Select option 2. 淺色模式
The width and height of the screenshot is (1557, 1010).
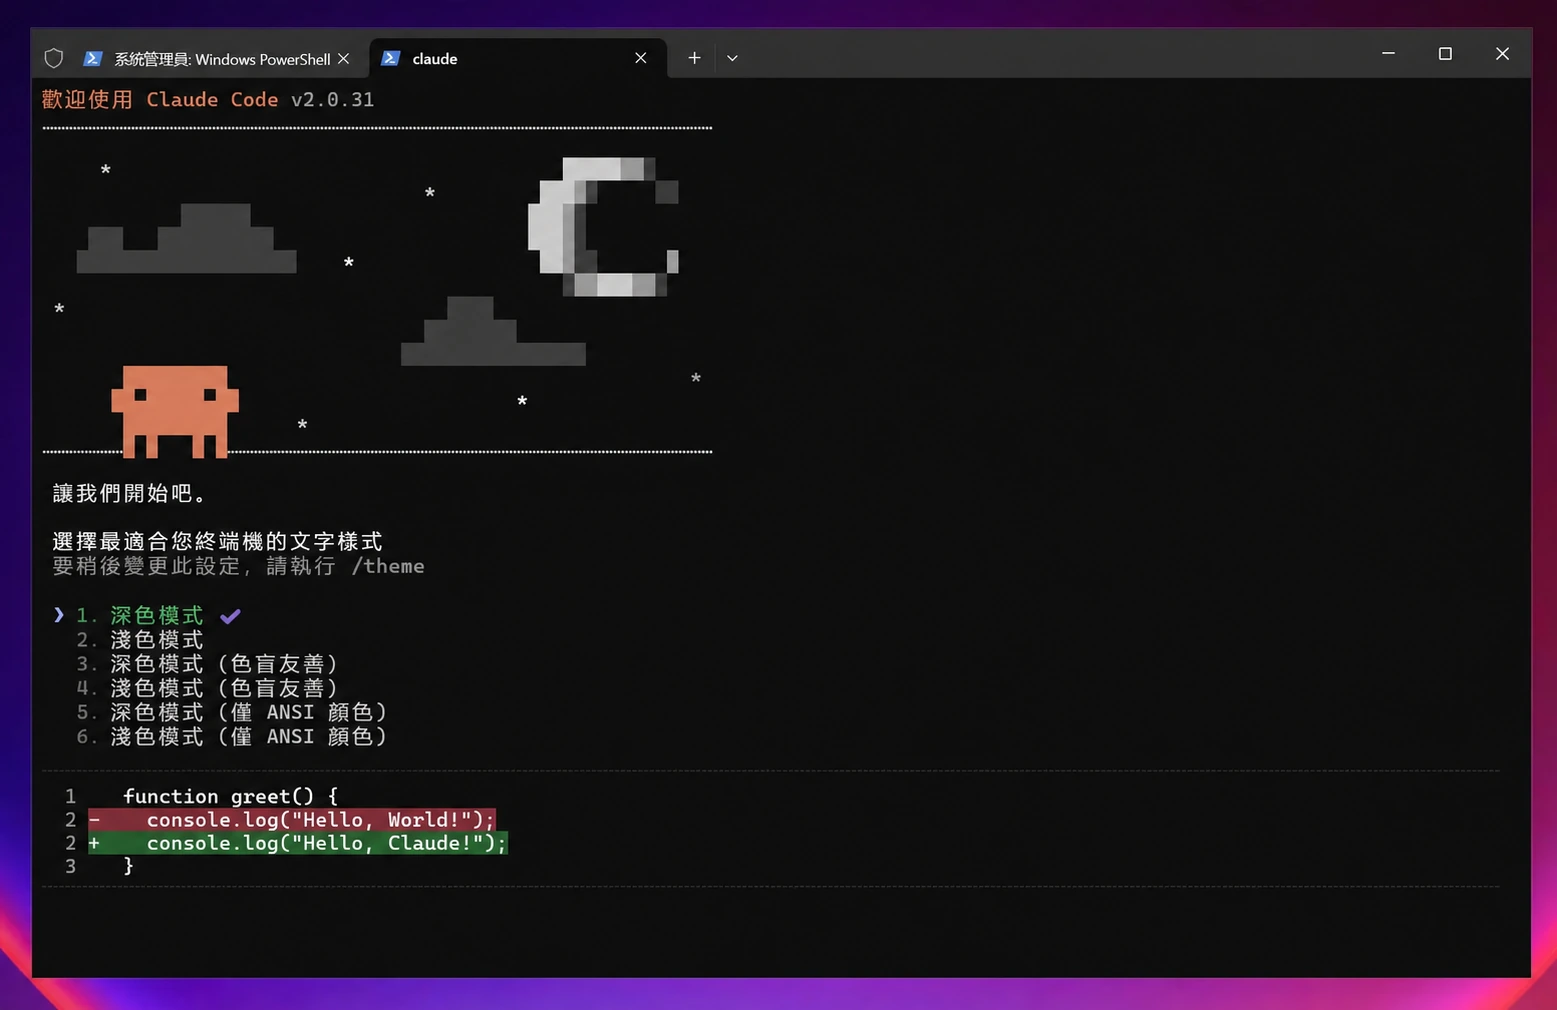[140, 640]
